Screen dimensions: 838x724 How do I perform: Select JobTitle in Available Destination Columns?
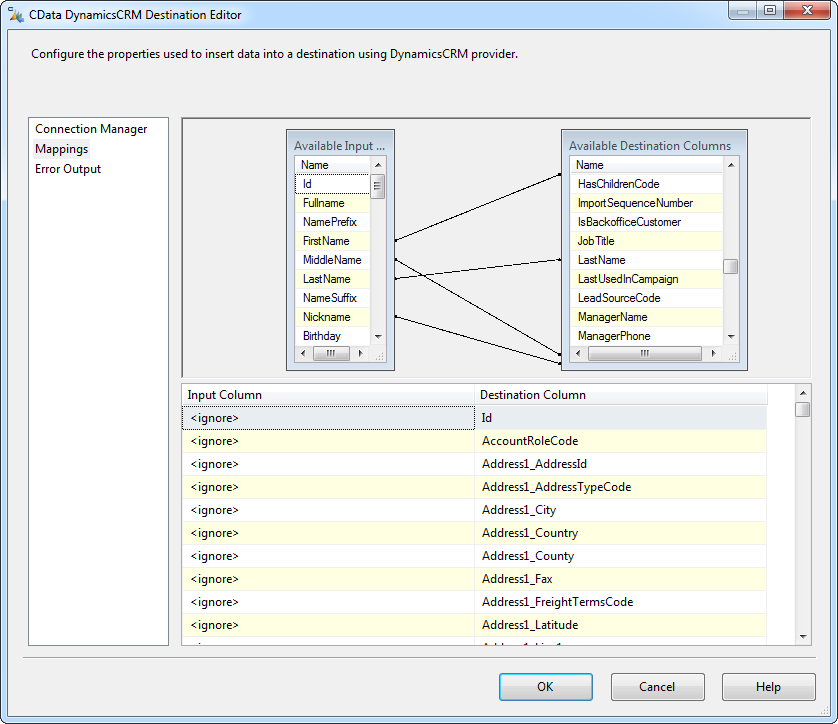click(596, 241)
